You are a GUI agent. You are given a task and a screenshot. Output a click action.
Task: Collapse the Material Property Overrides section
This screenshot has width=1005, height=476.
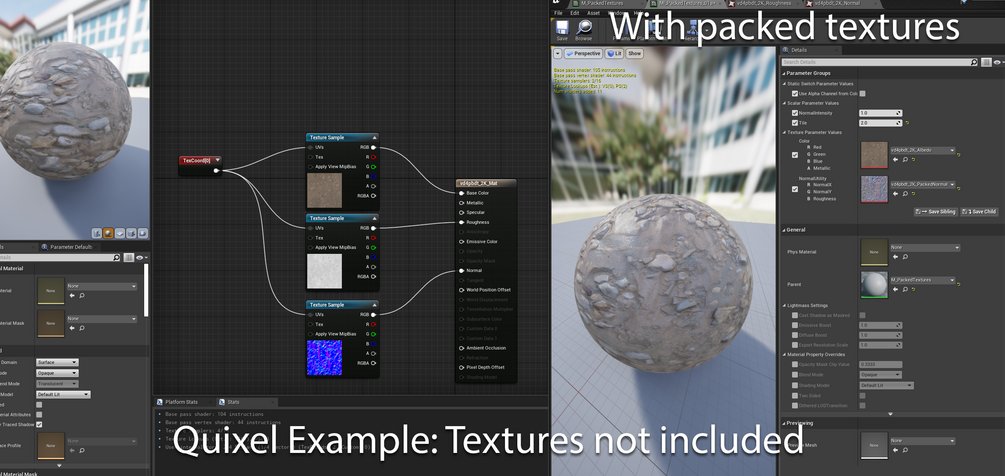(x=785, y=354)
